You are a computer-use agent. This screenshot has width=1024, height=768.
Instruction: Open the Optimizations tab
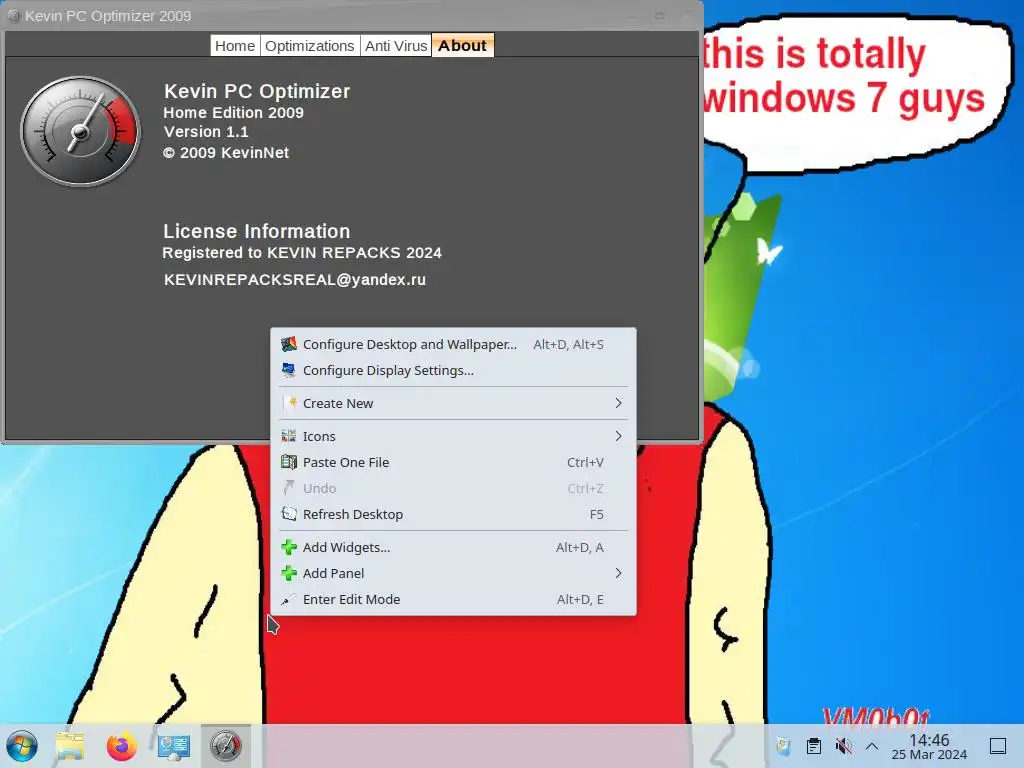tap(310, 46)
